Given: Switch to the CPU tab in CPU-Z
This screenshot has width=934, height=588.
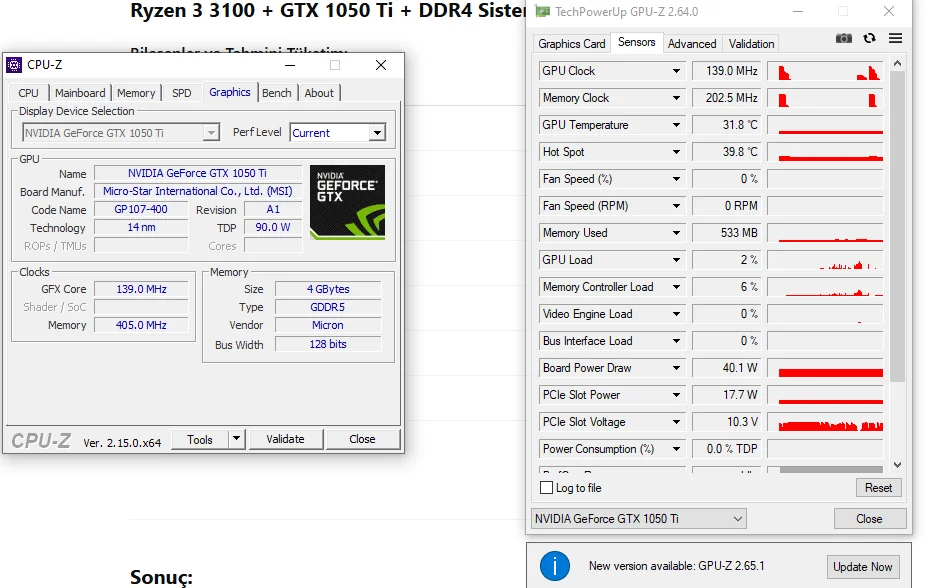Looking at the screenshot, I should click(x=28, y=93).
